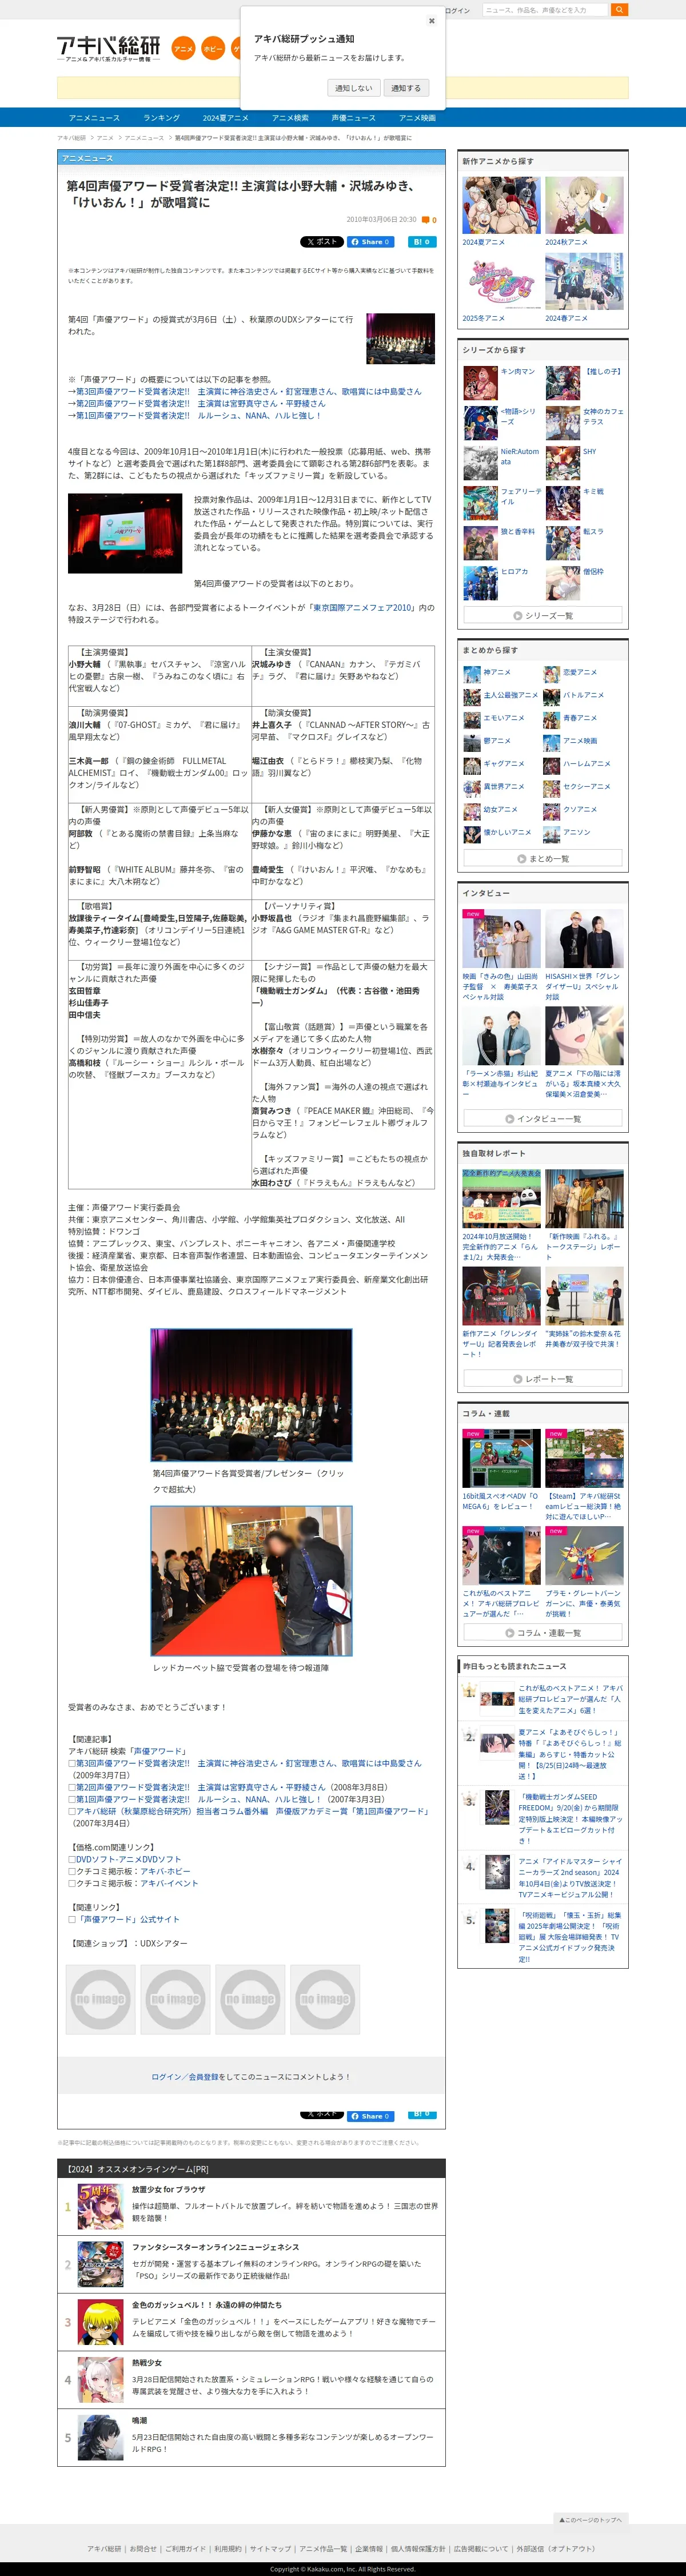The image size is (686, 2576).
Task: Open HISASHI×世界 グレンダイザーU interview thumbnail
Action: point(584,939)
